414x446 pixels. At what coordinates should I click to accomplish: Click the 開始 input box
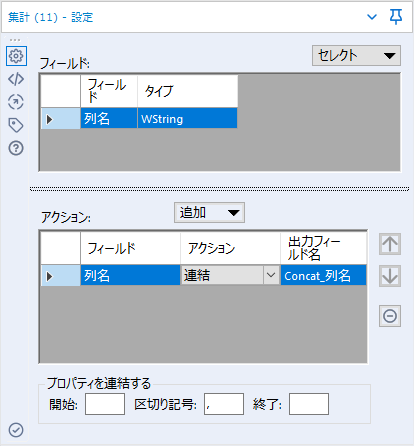(105, 404)
